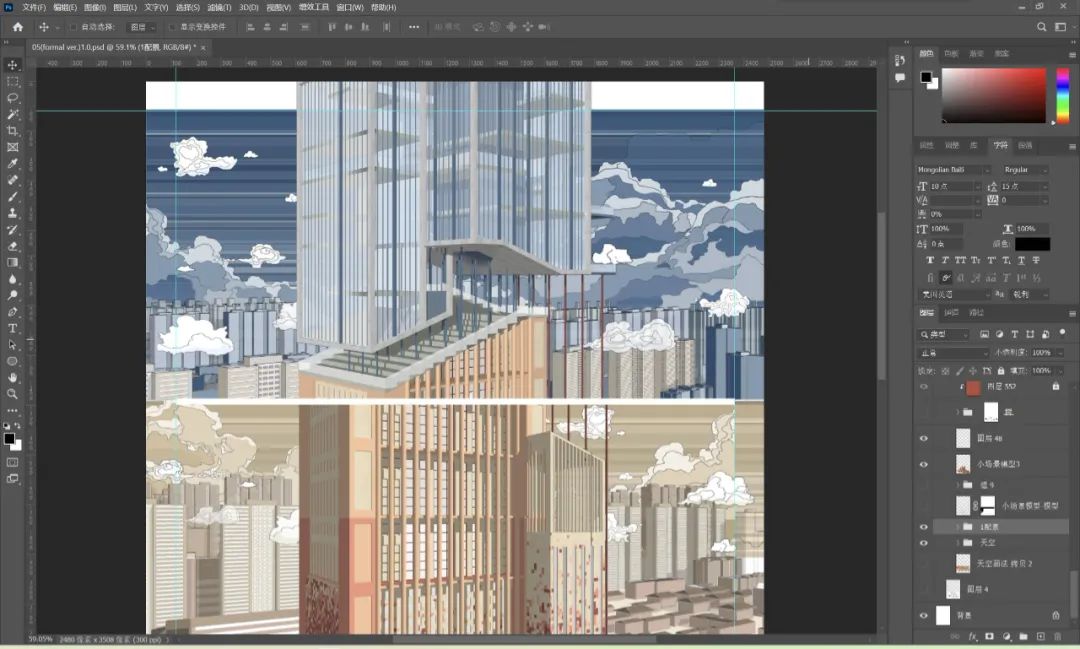Viewport: 1080px width, 649px height.
Task: Select the Eraser tool
Action: [12, 246]
